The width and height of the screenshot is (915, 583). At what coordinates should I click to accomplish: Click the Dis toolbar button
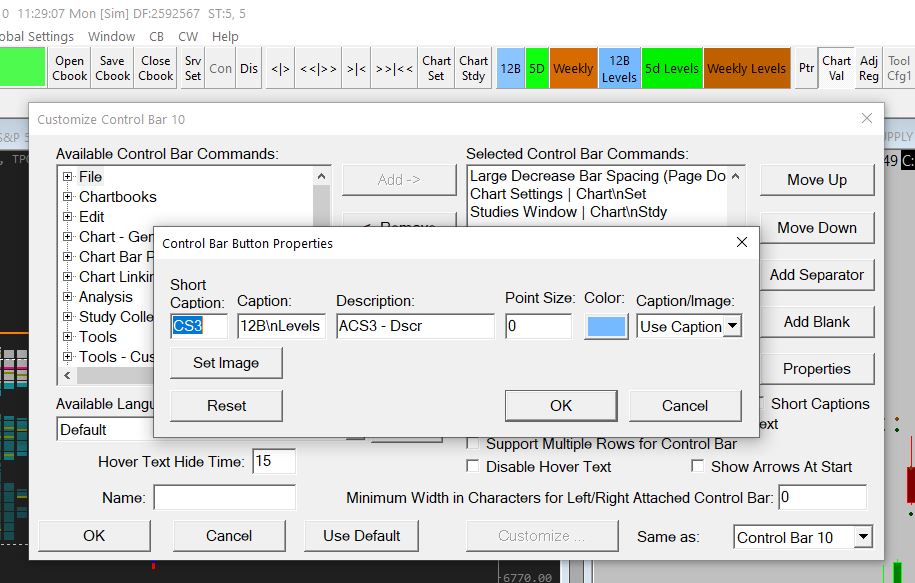tap(249, 68)
